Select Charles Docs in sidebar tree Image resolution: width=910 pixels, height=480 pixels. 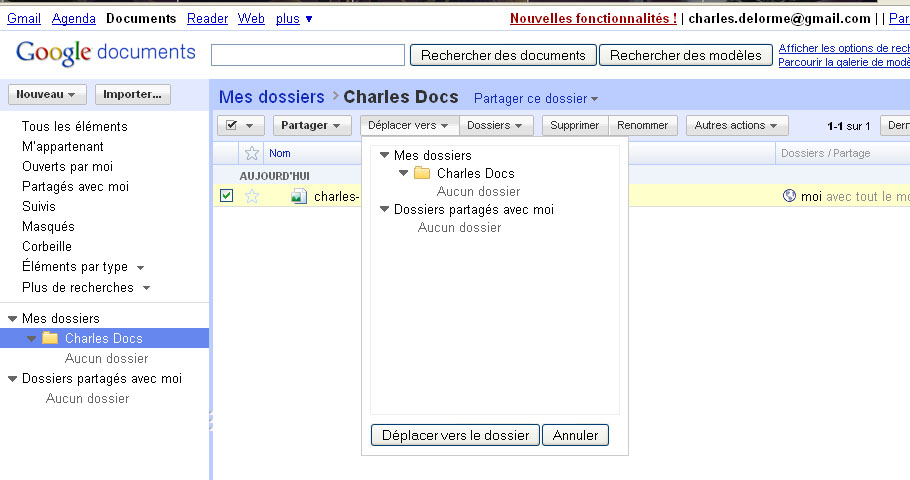pos(104,338)
